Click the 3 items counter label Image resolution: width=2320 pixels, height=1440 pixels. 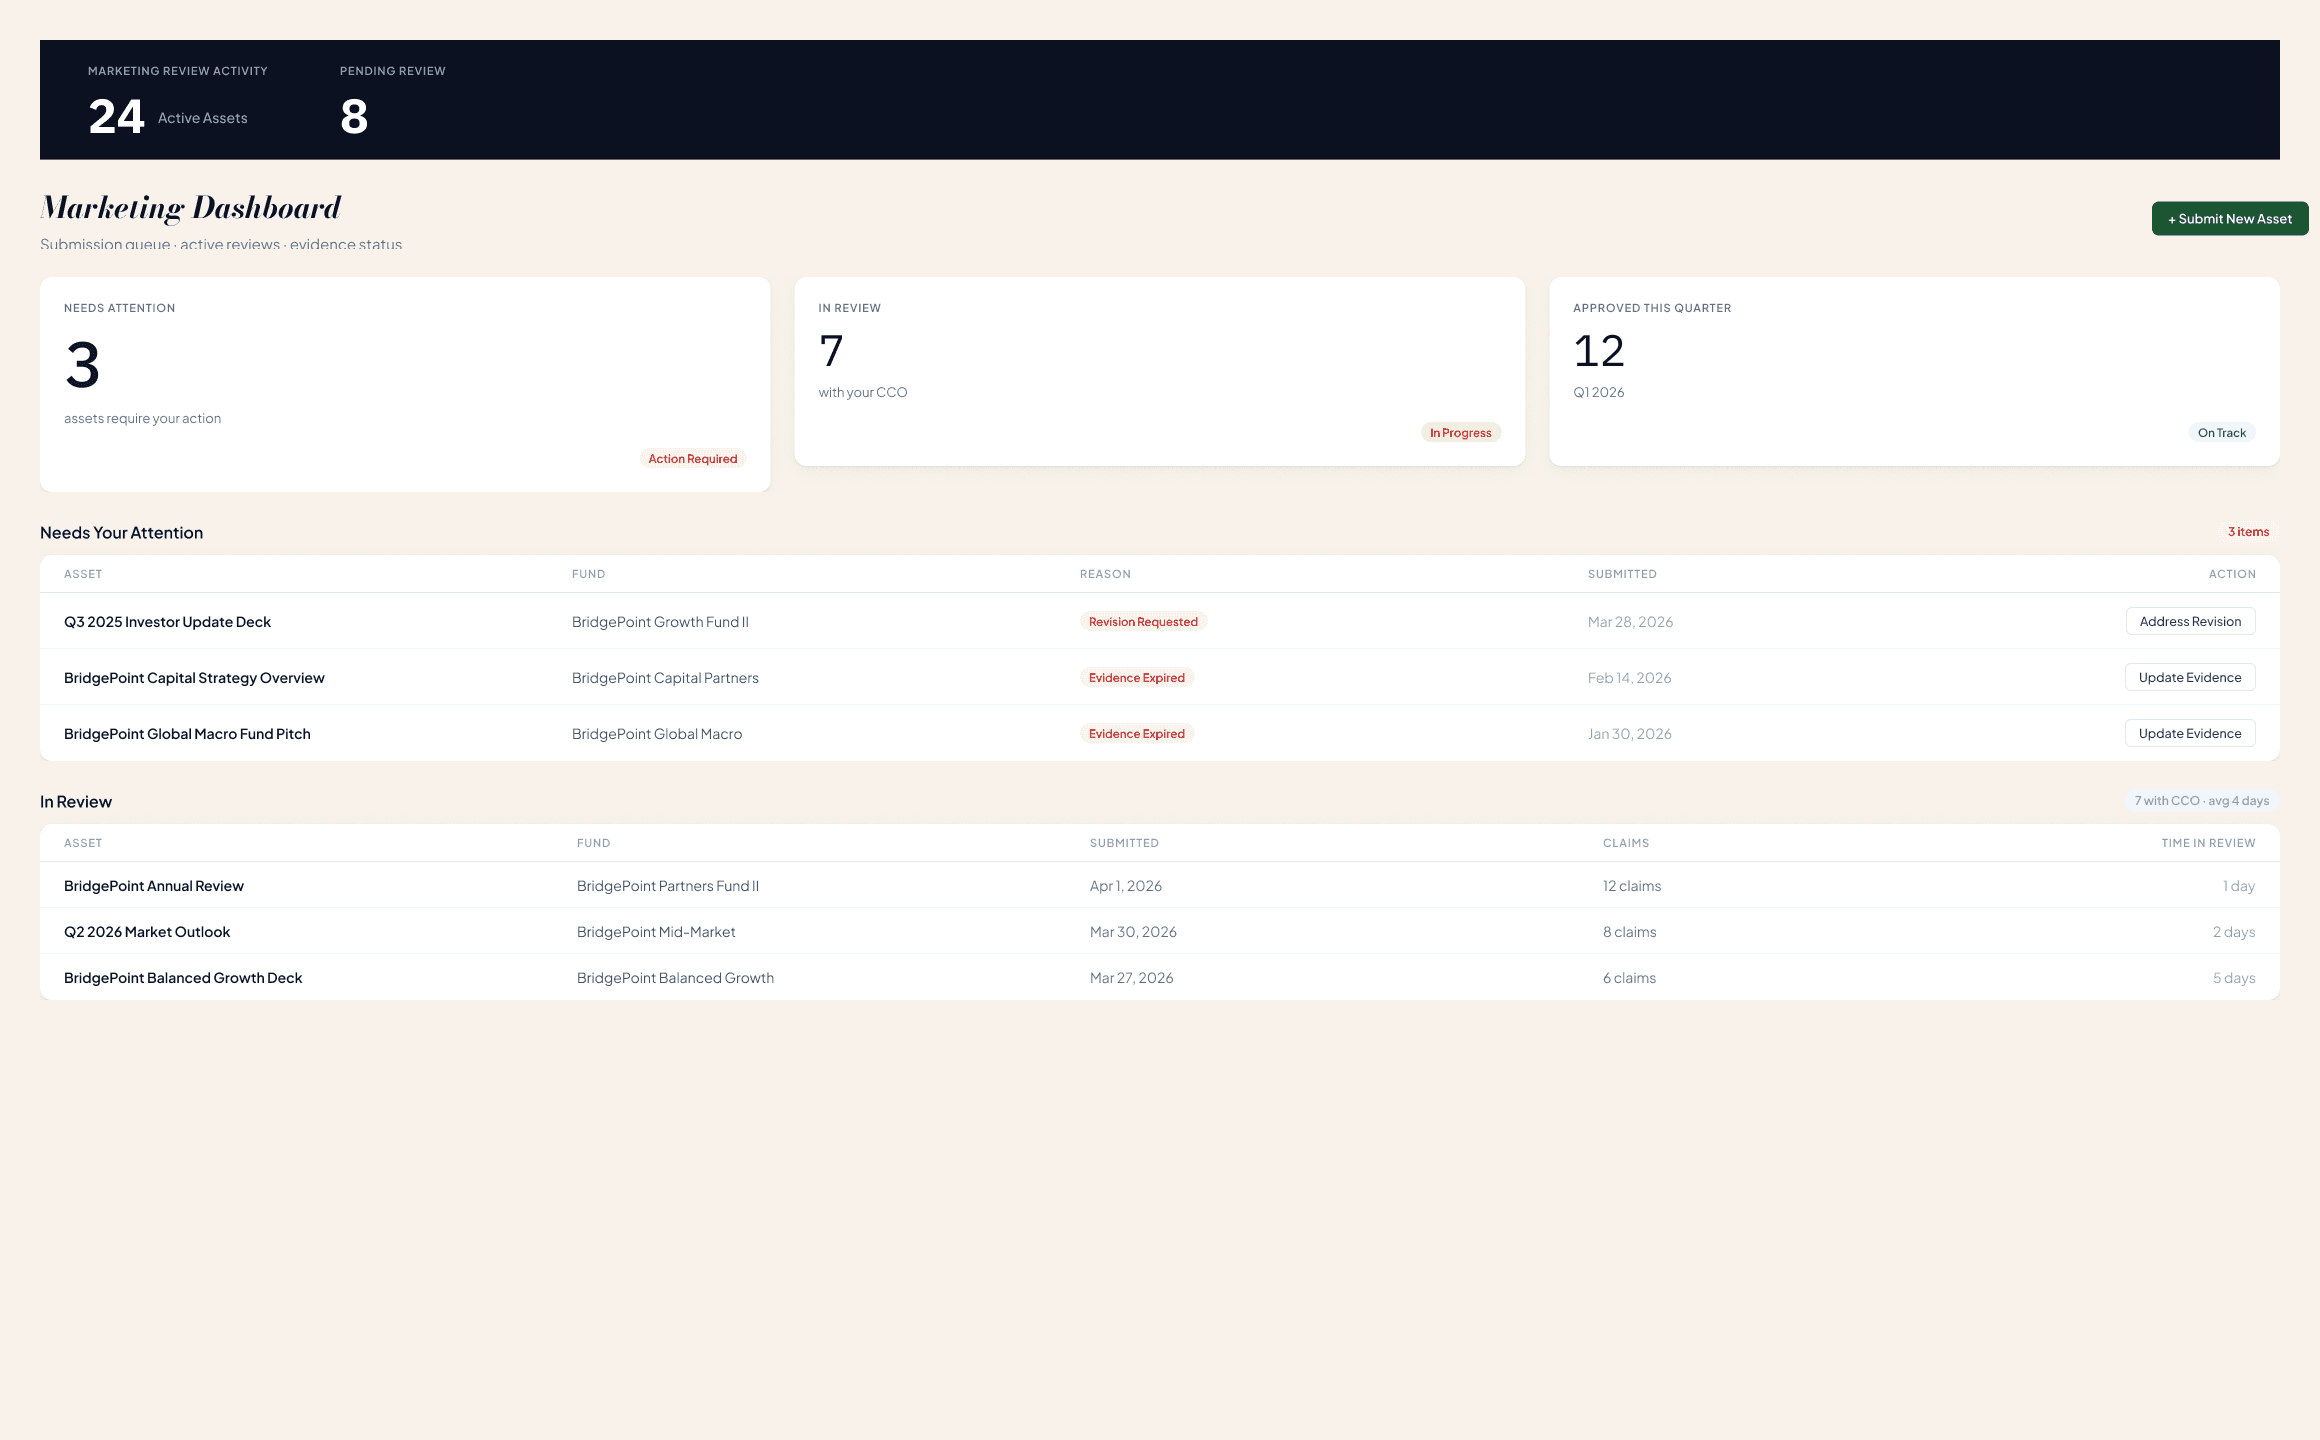click(x=2248, y=532)
